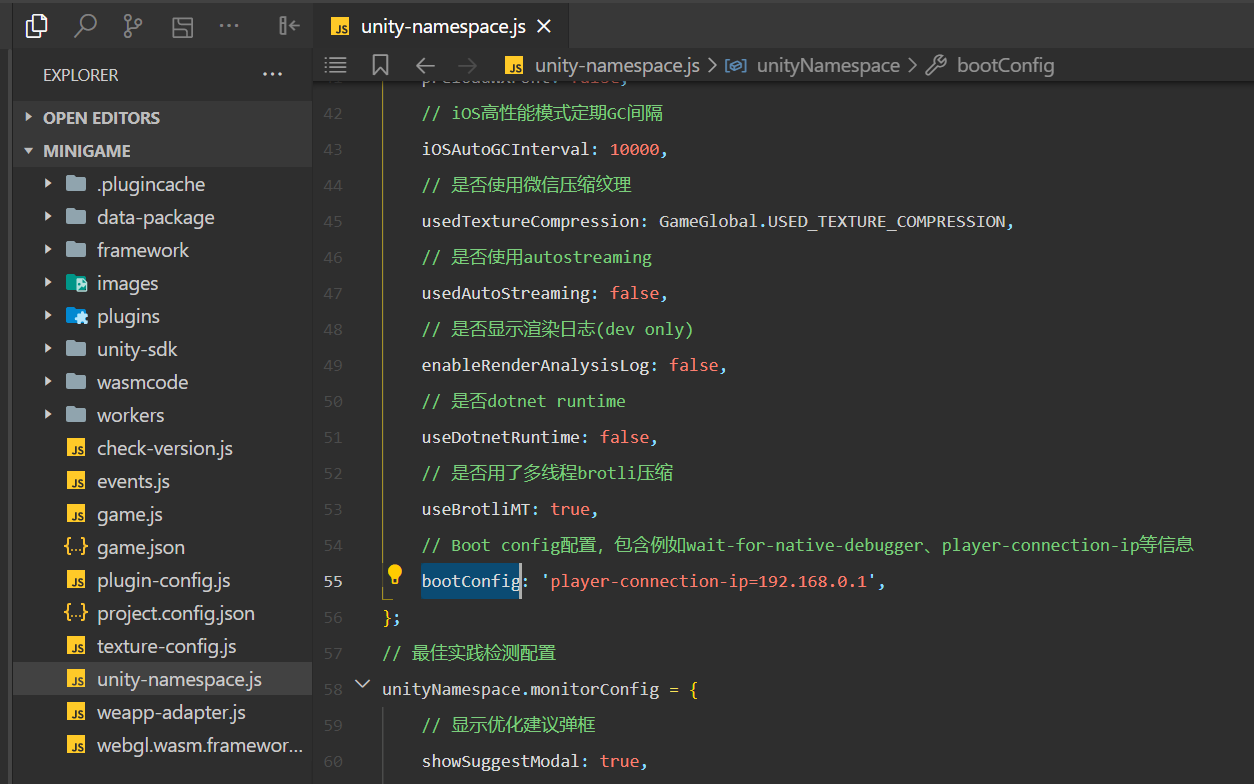Open the Search panel icon
Viewport: 1254px width, 784px height.
85,26
